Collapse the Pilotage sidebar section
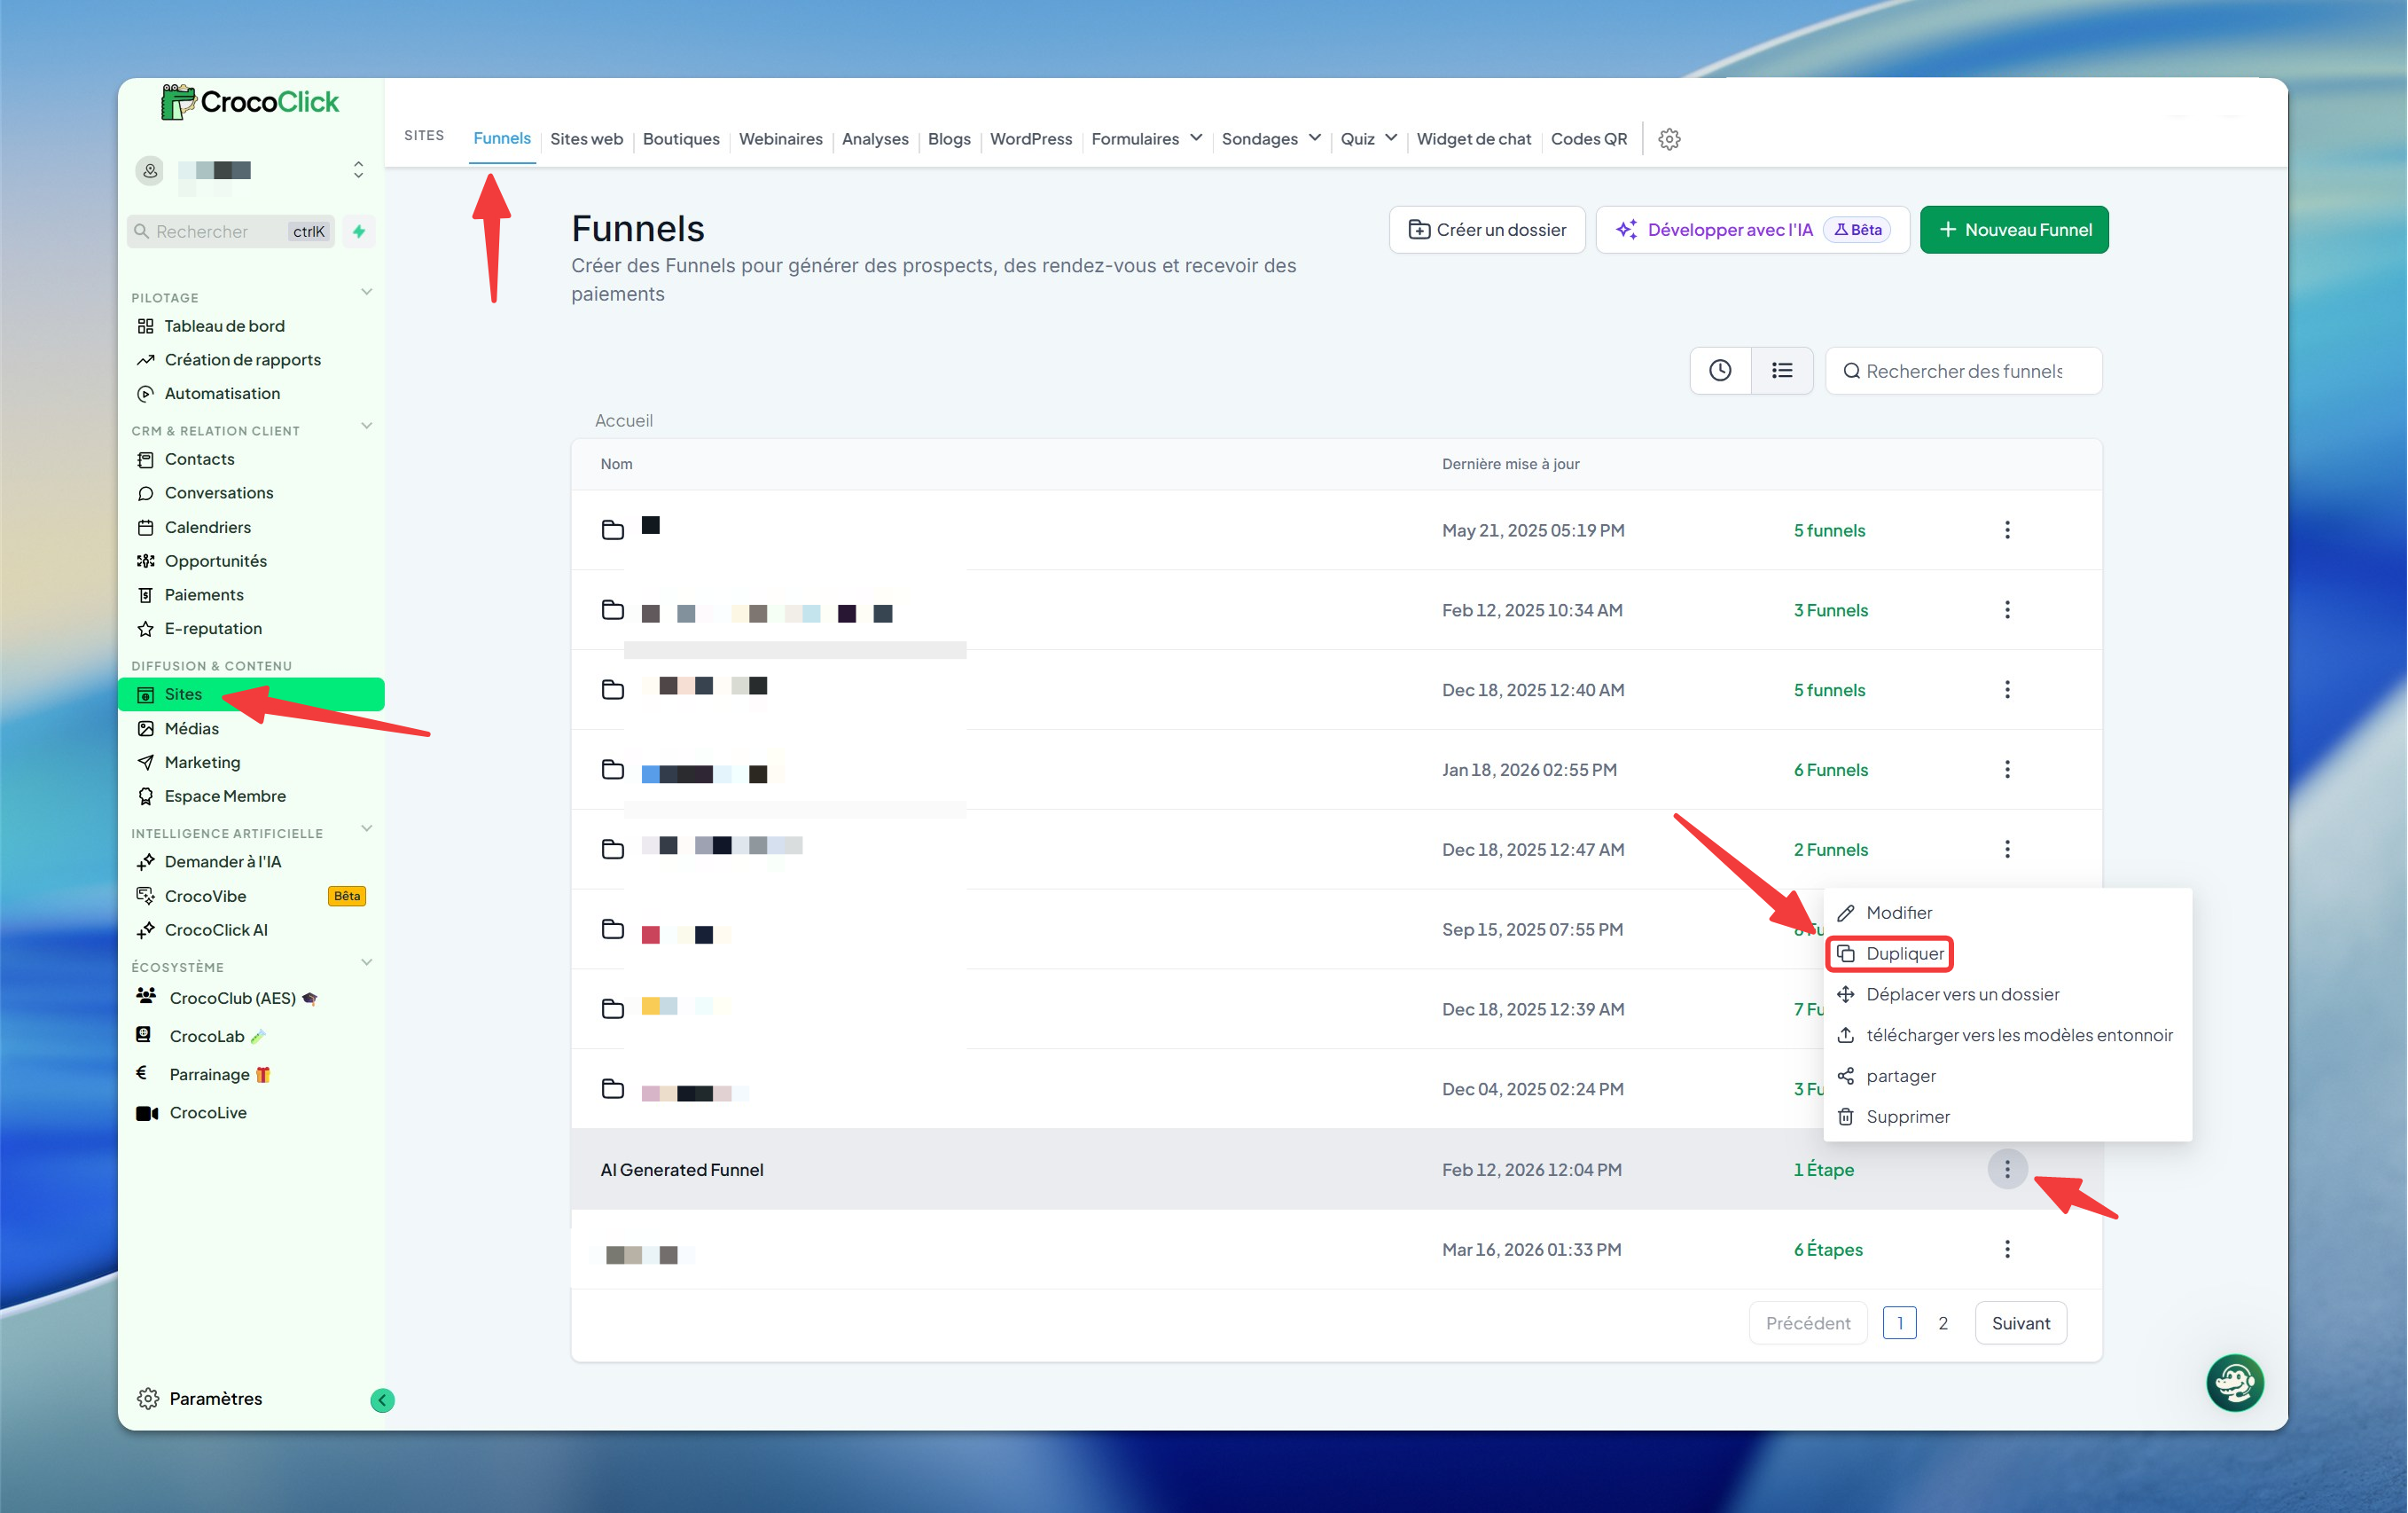Image resolution: width=2408 pixels, height=1513 pixels. click(x=366, y=293)
